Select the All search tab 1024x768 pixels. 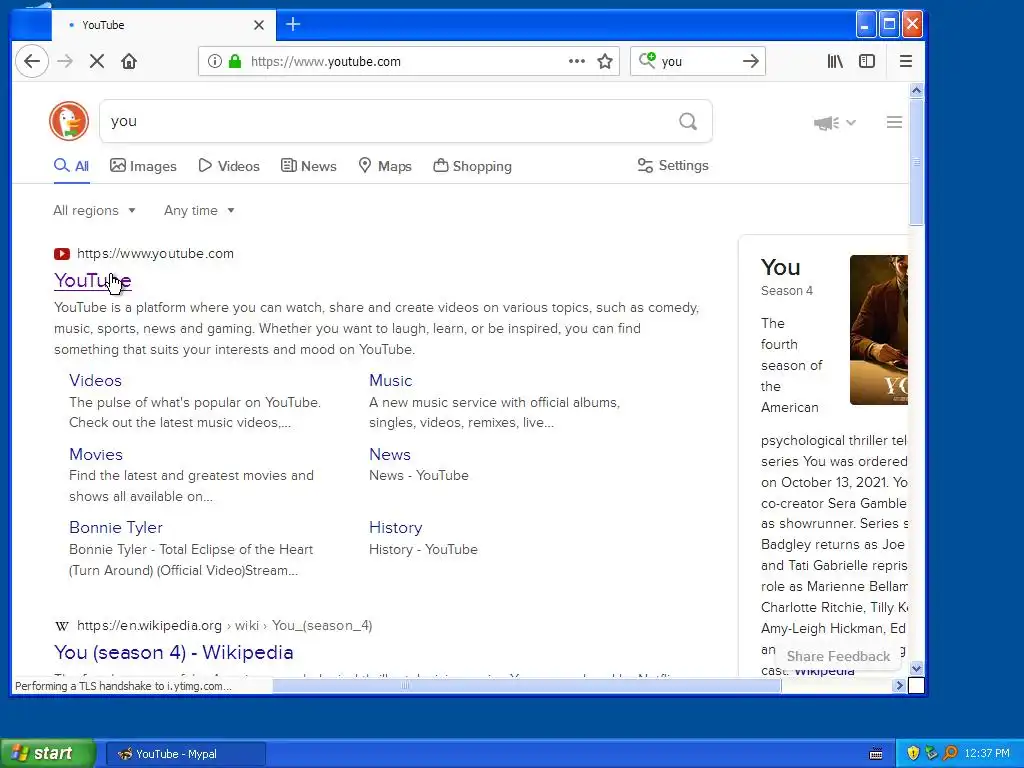pyautogui.click(x=71, y=166)
